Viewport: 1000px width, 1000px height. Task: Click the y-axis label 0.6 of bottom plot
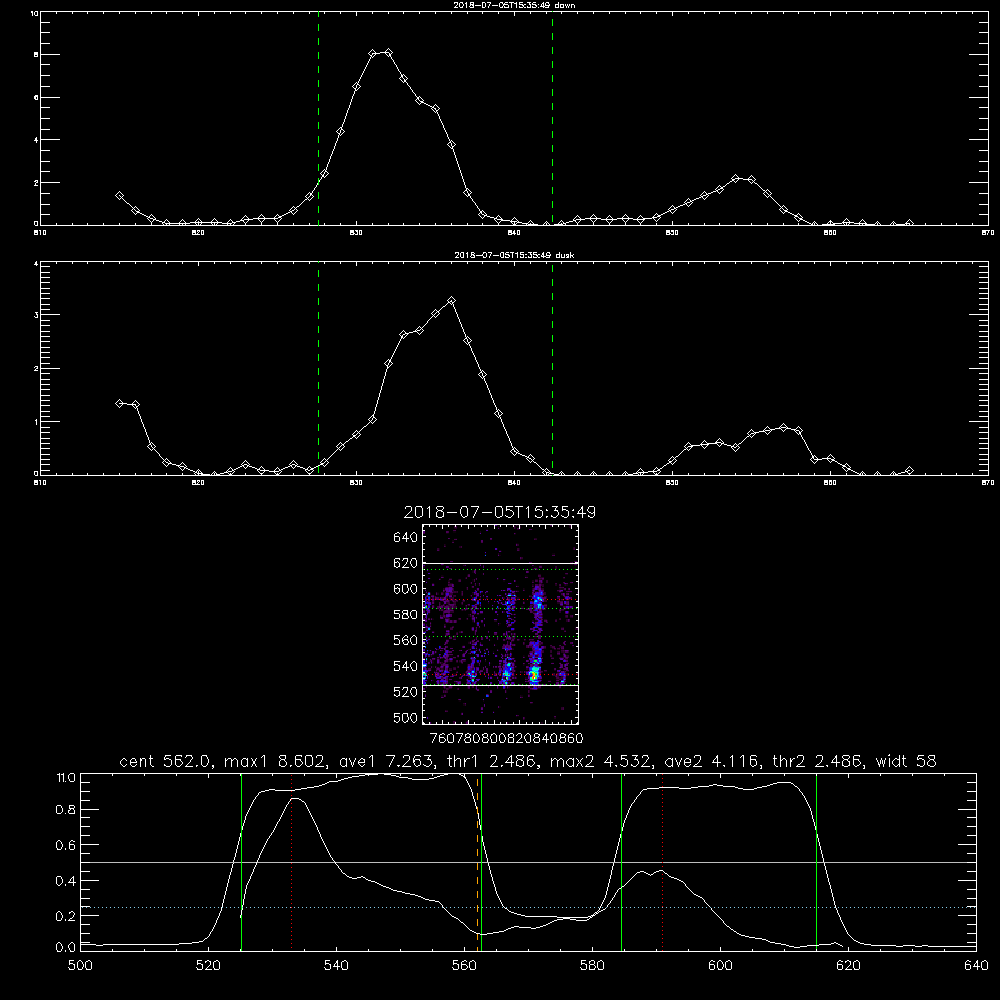[65, 845]
